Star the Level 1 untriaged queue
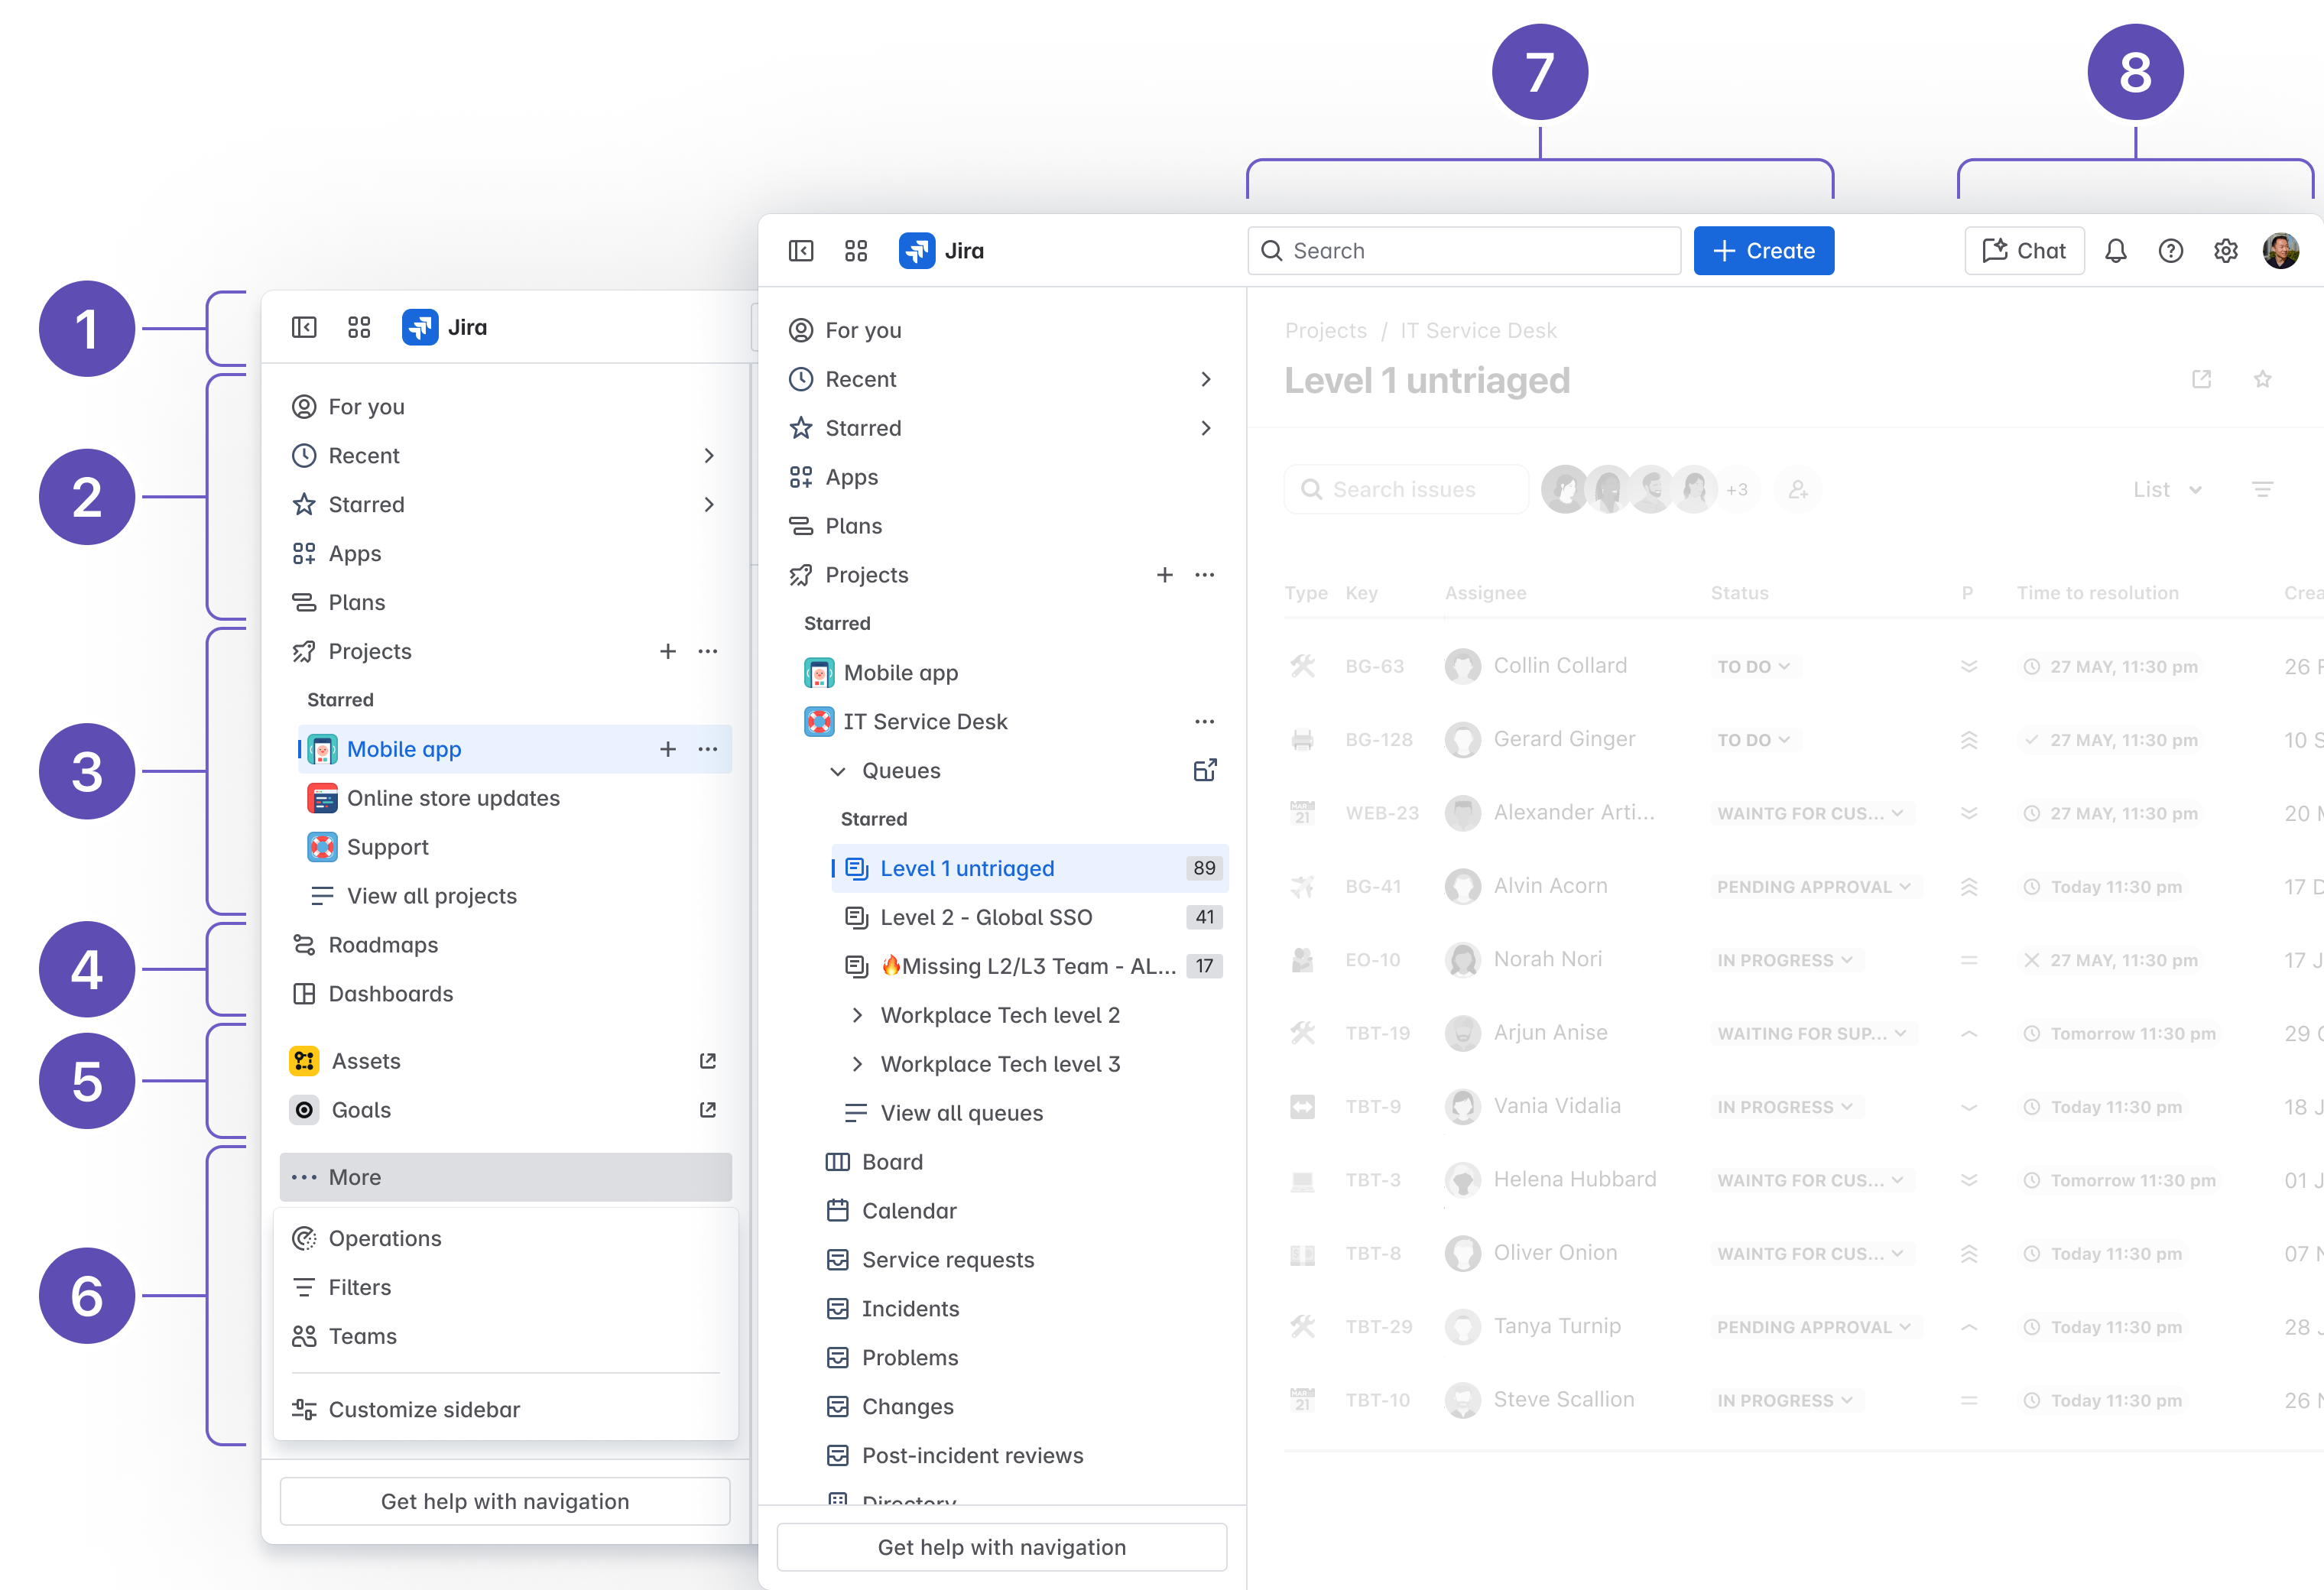 click(2262, 380)
